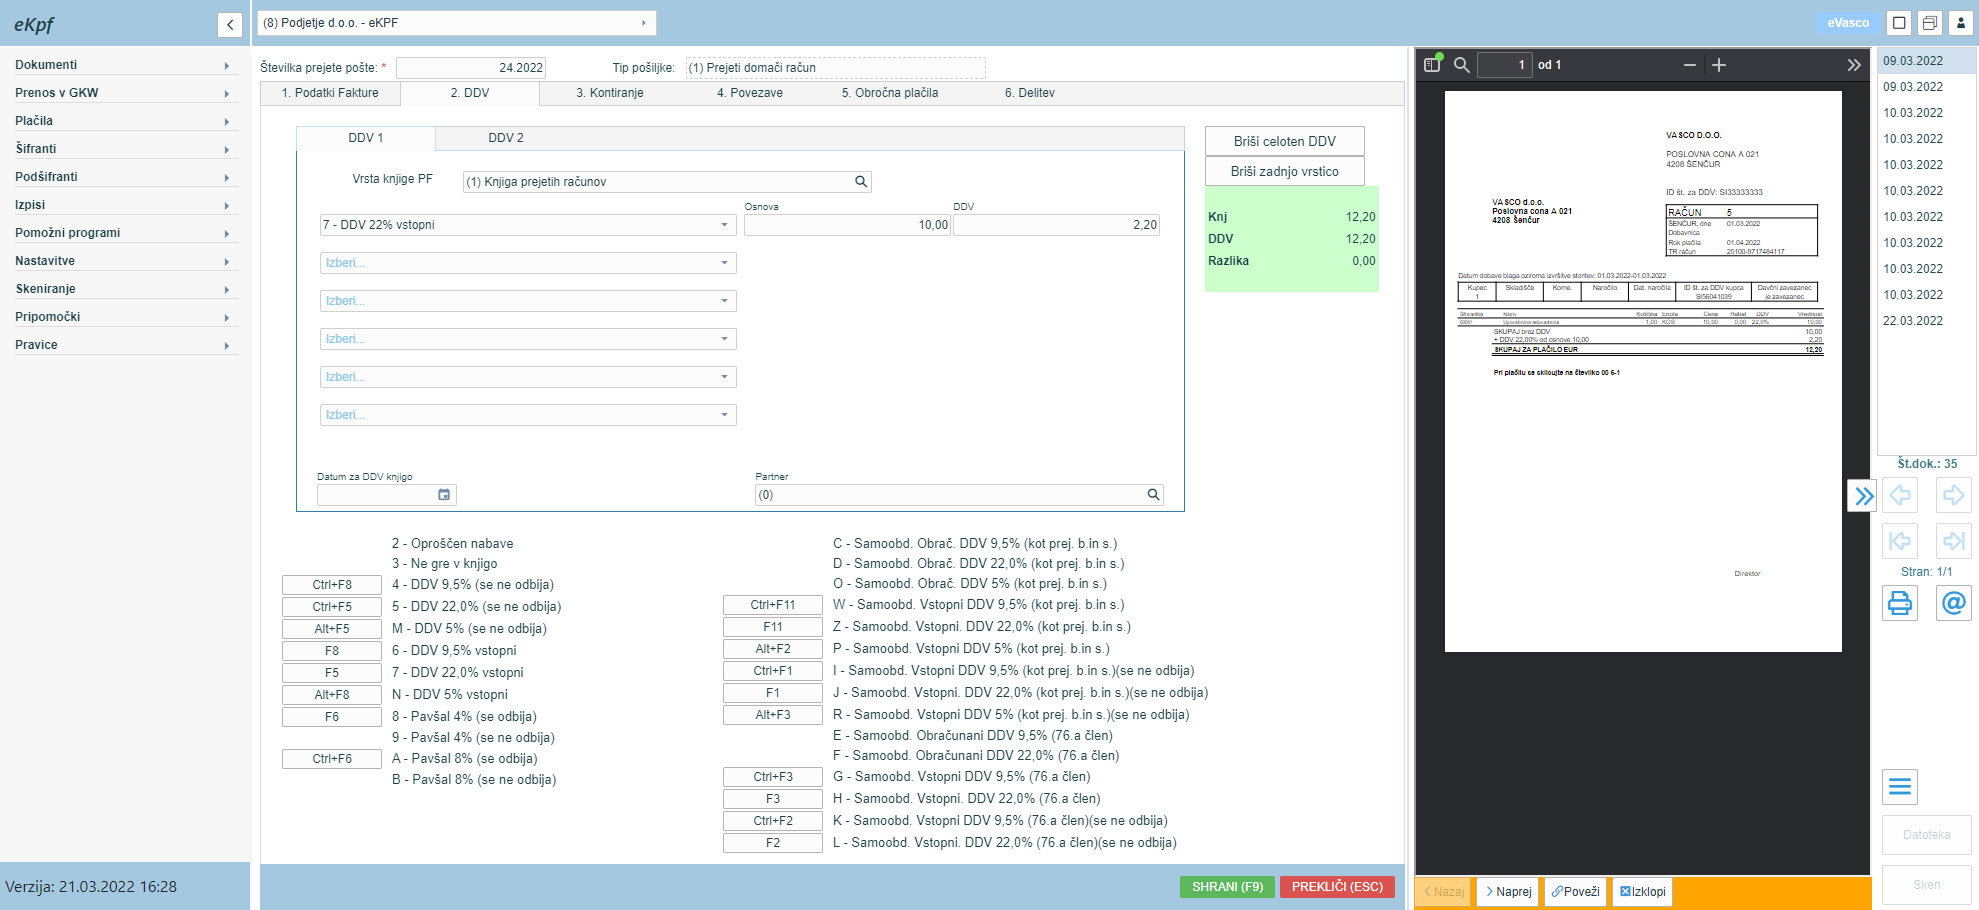Zoom out the PDF with the minus icon

[1690, 65]
